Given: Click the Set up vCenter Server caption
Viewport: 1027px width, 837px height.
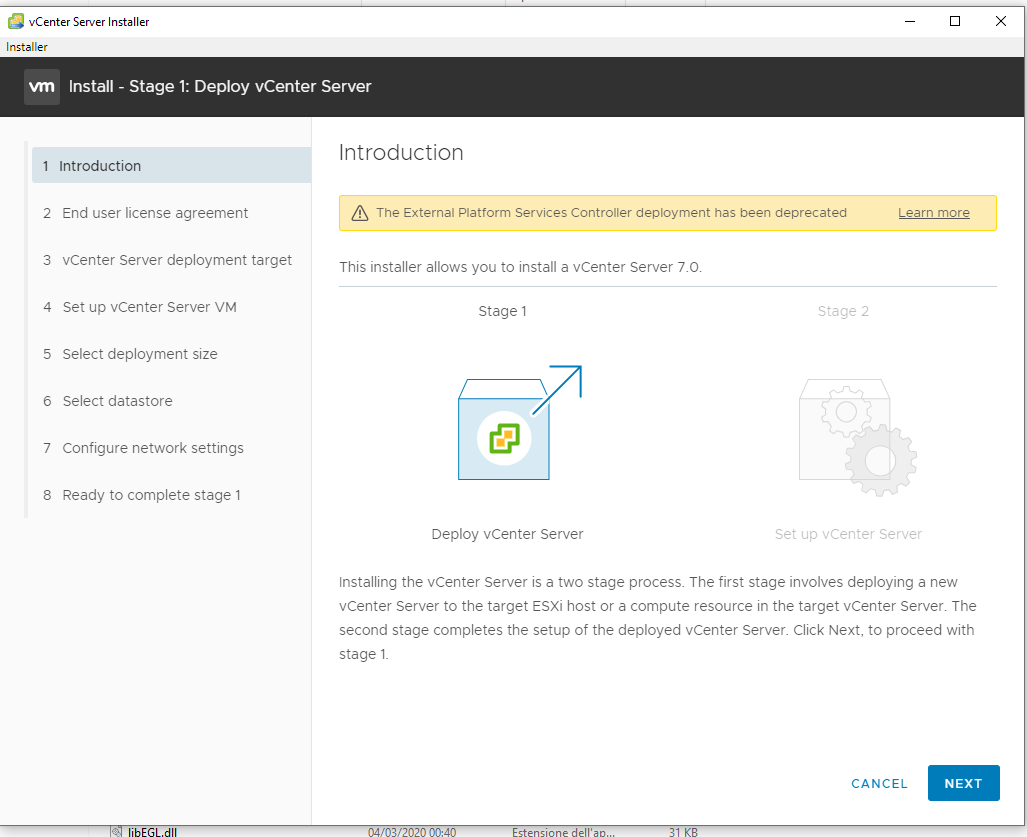Looking at the screenshot, I should coord(848,534).
